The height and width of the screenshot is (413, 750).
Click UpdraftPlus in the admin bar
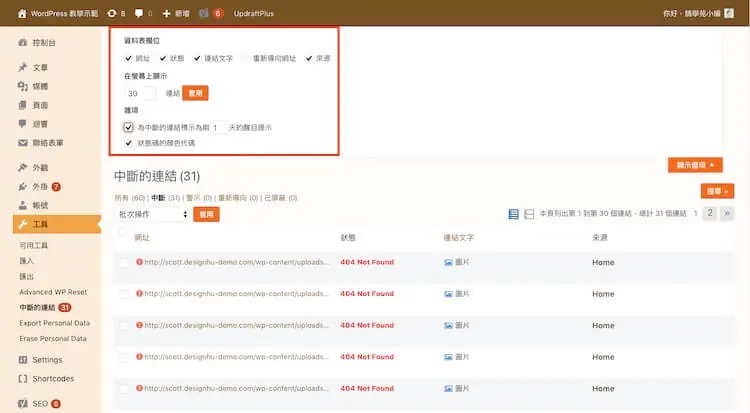(x=254, y=13)
